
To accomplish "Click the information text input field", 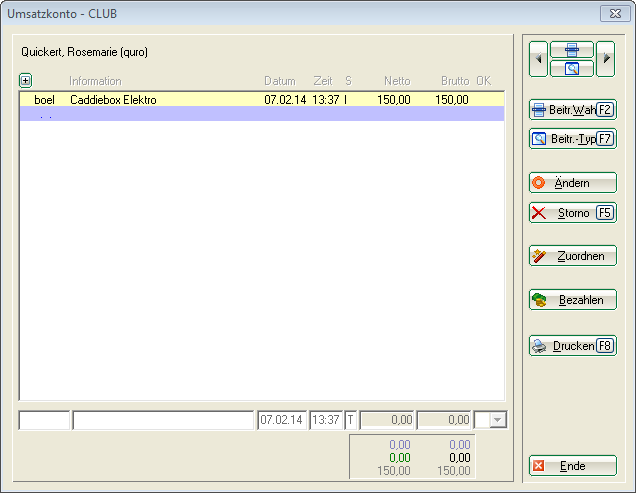I will click(x=163, y=420).
